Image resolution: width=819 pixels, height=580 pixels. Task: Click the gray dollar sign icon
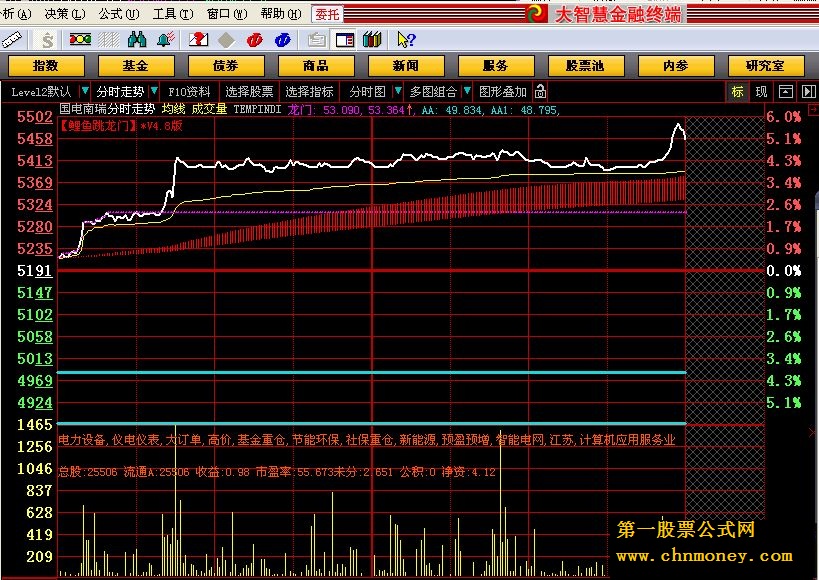coord(48,40)
